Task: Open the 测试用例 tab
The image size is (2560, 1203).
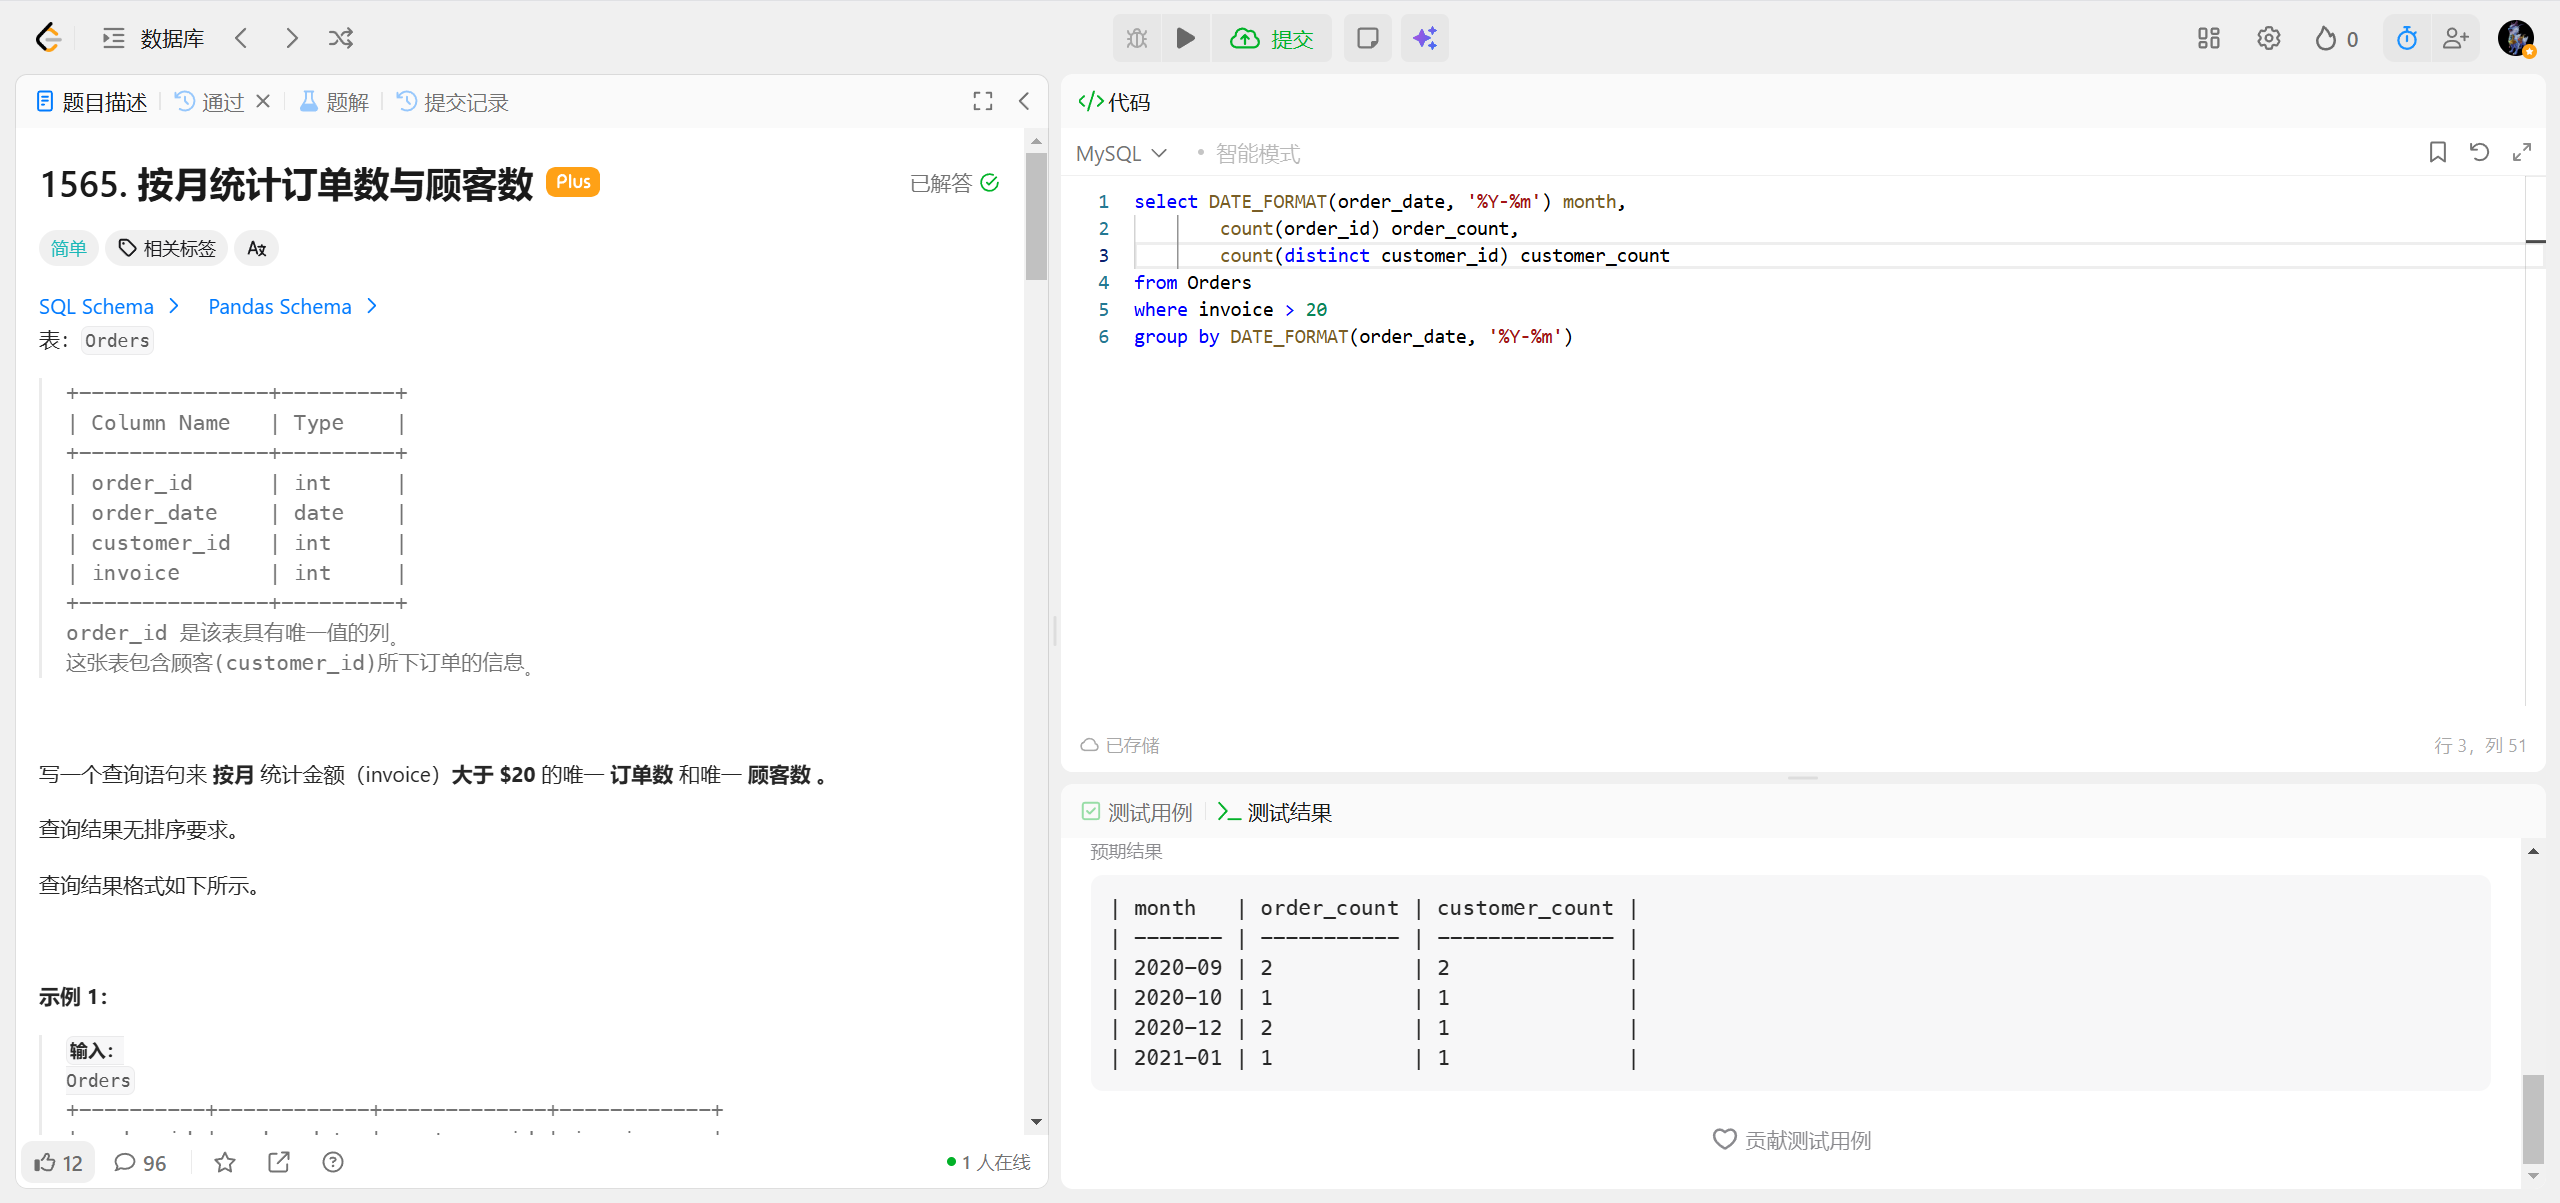Action: 1138,812
